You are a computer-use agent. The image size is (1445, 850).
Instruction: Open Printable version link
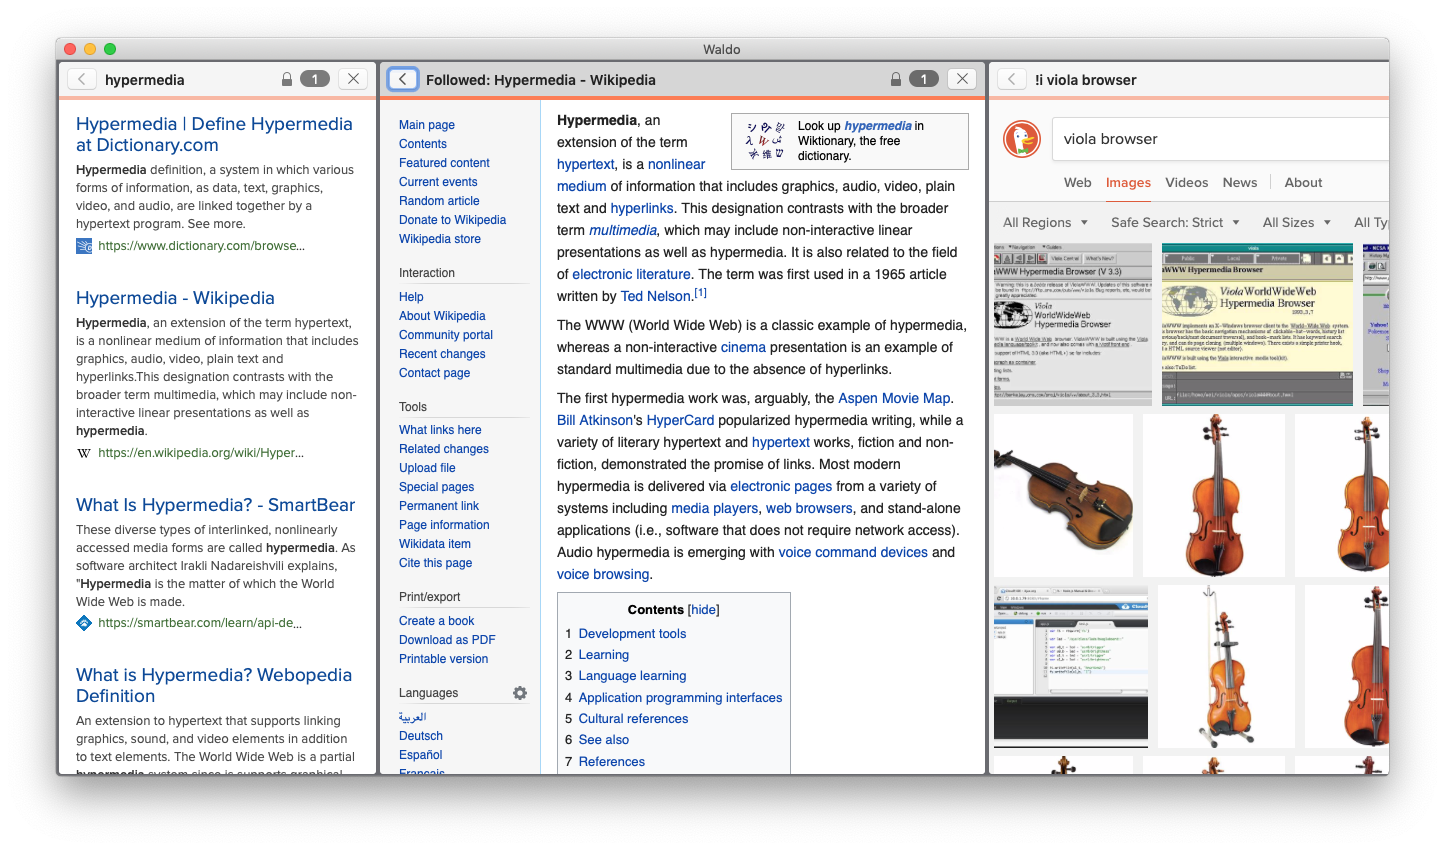[443, 659]
